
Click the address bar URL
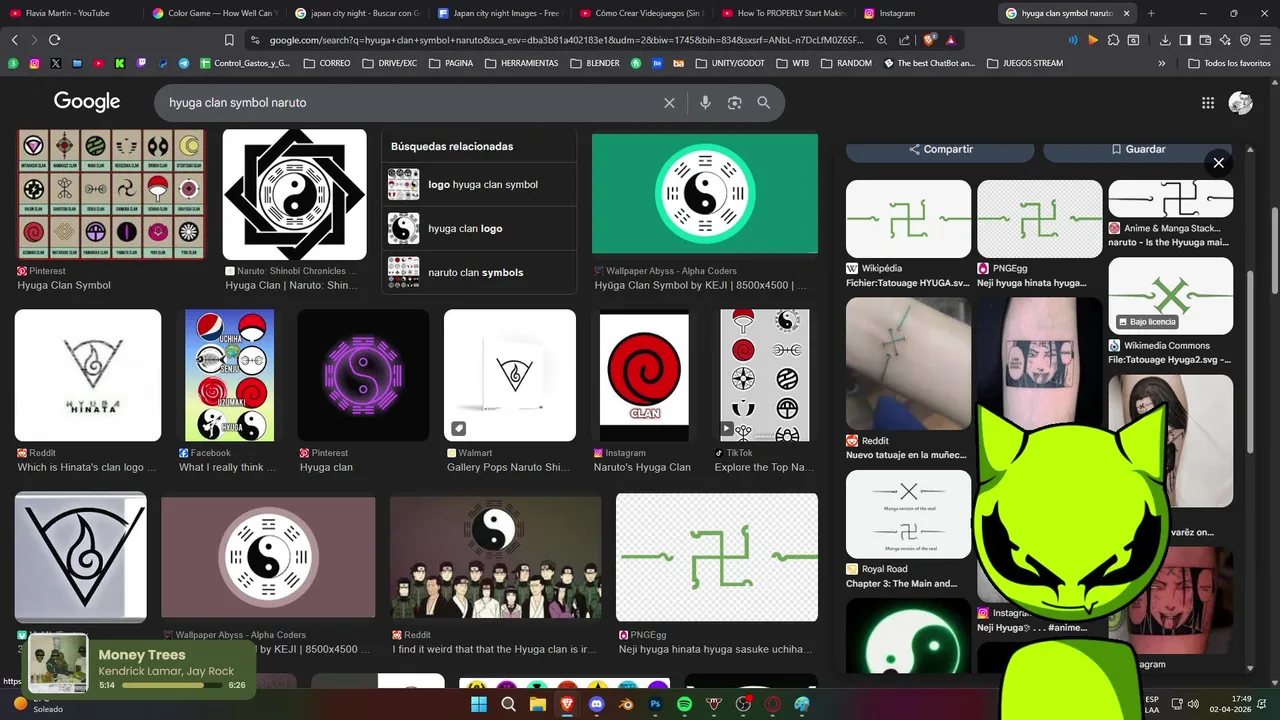(x=565, y=40)
